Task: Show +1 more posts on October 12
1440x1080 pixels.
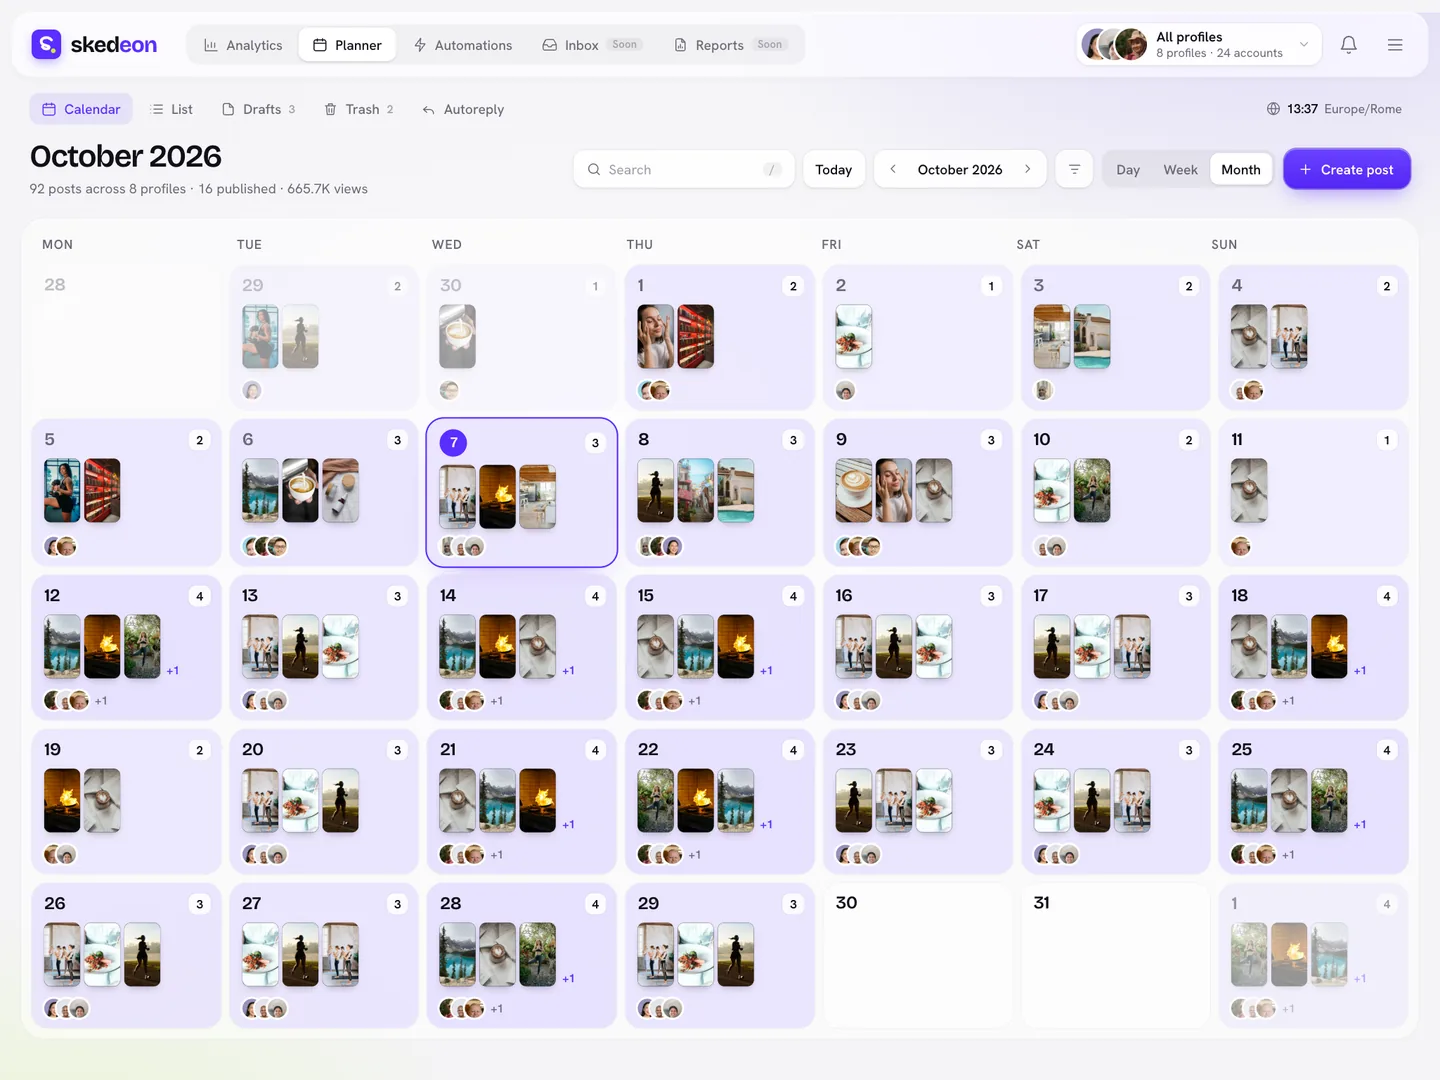Action: [x=172, y=670]
